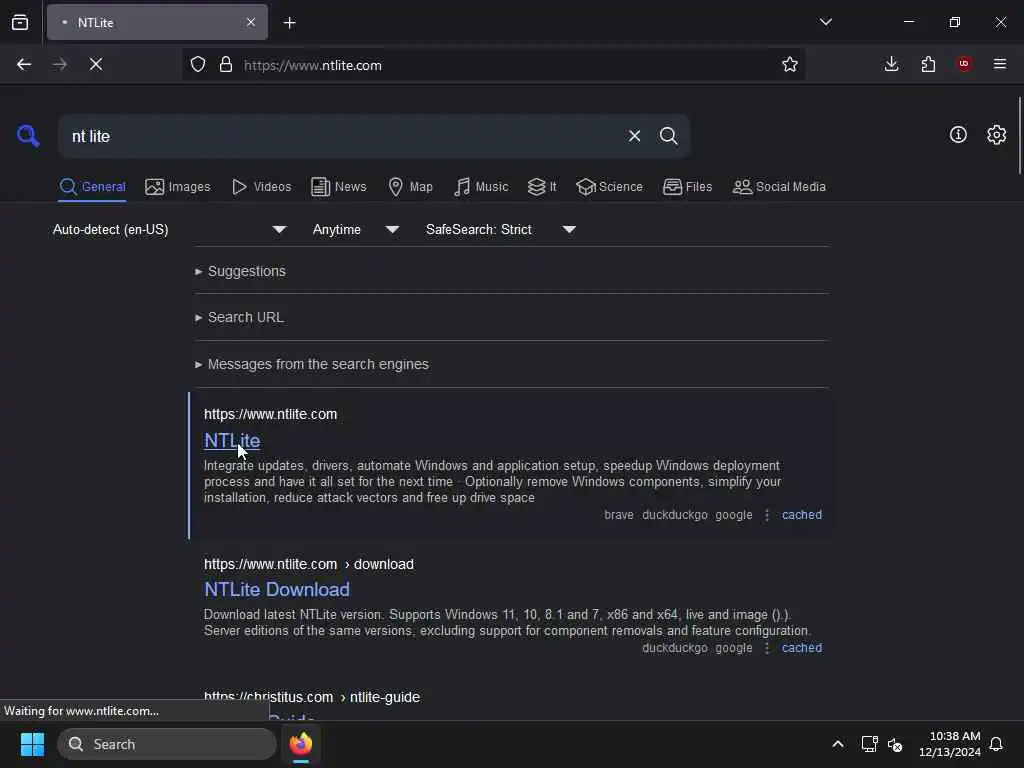Close the NTLite browser tab
Image resolution: width=1024 pixels, height=768 pixels.
[x=251, y=22]
